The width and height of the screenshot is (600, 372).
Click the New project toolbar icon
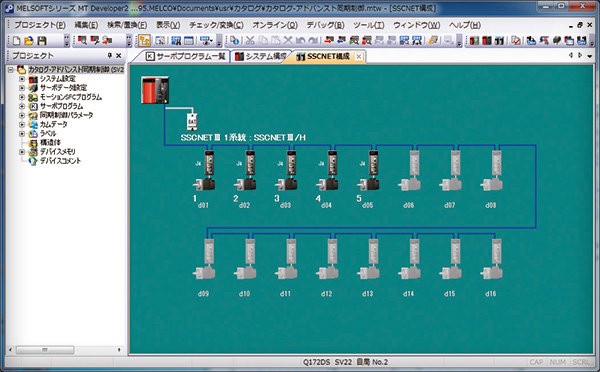16,41
